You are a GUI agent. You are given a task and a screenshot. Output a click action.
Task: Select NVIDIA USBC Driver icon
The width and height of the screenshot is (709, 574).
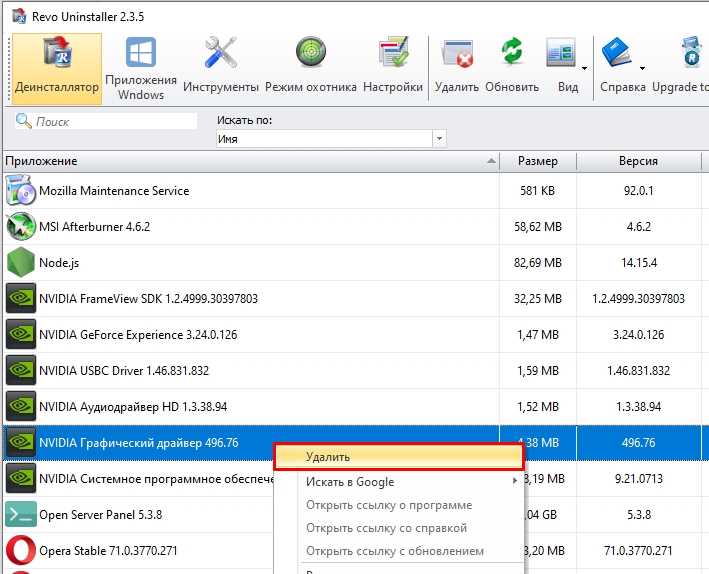point(21,370)
